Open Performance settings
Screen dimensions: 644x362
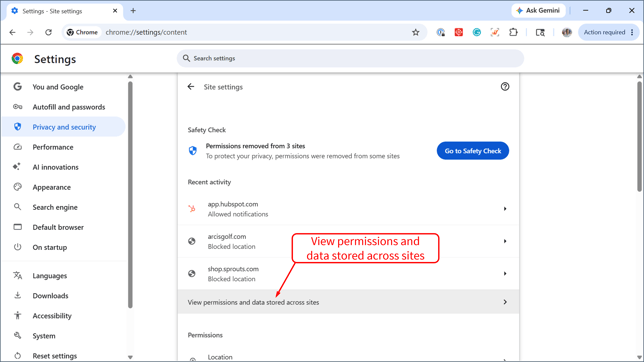point(64,147)
